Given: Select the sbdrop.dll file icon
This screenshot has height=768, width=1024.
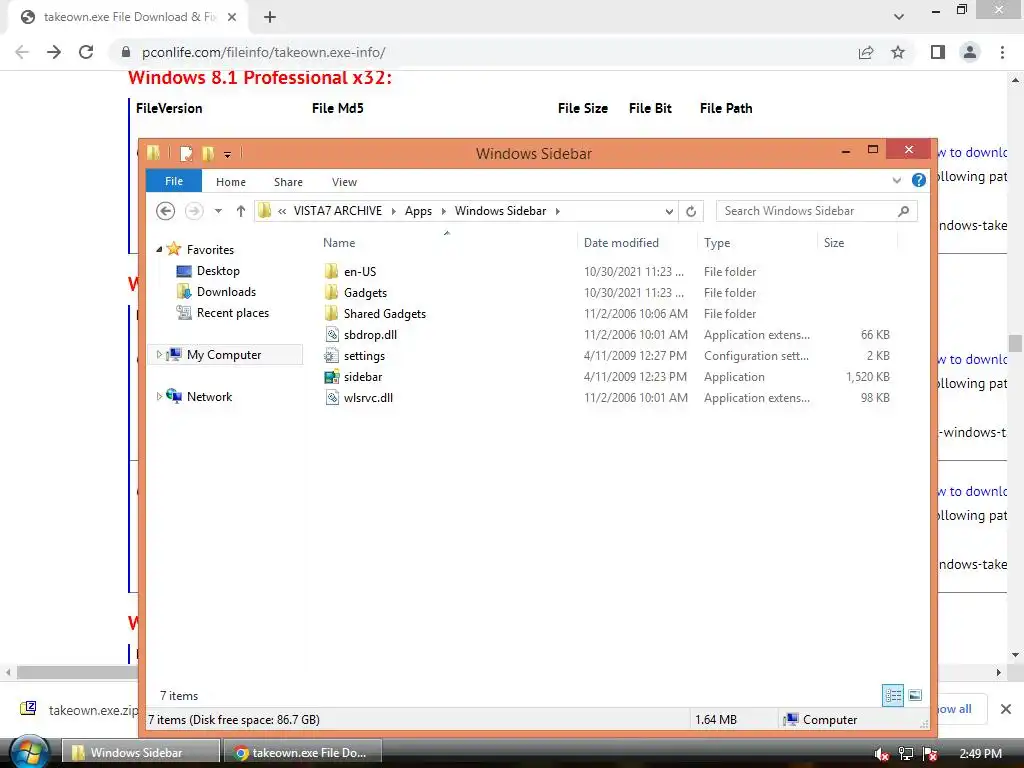Looking at the screenshot, I should (x=332, y=334).
